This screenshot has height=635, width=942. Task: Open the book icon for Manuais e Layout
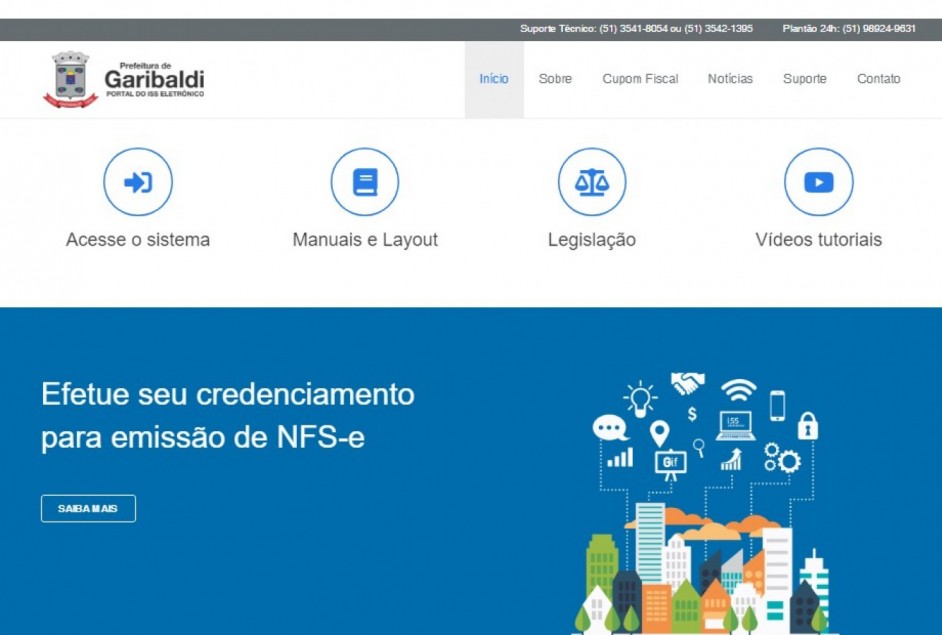tap(365, 182)
